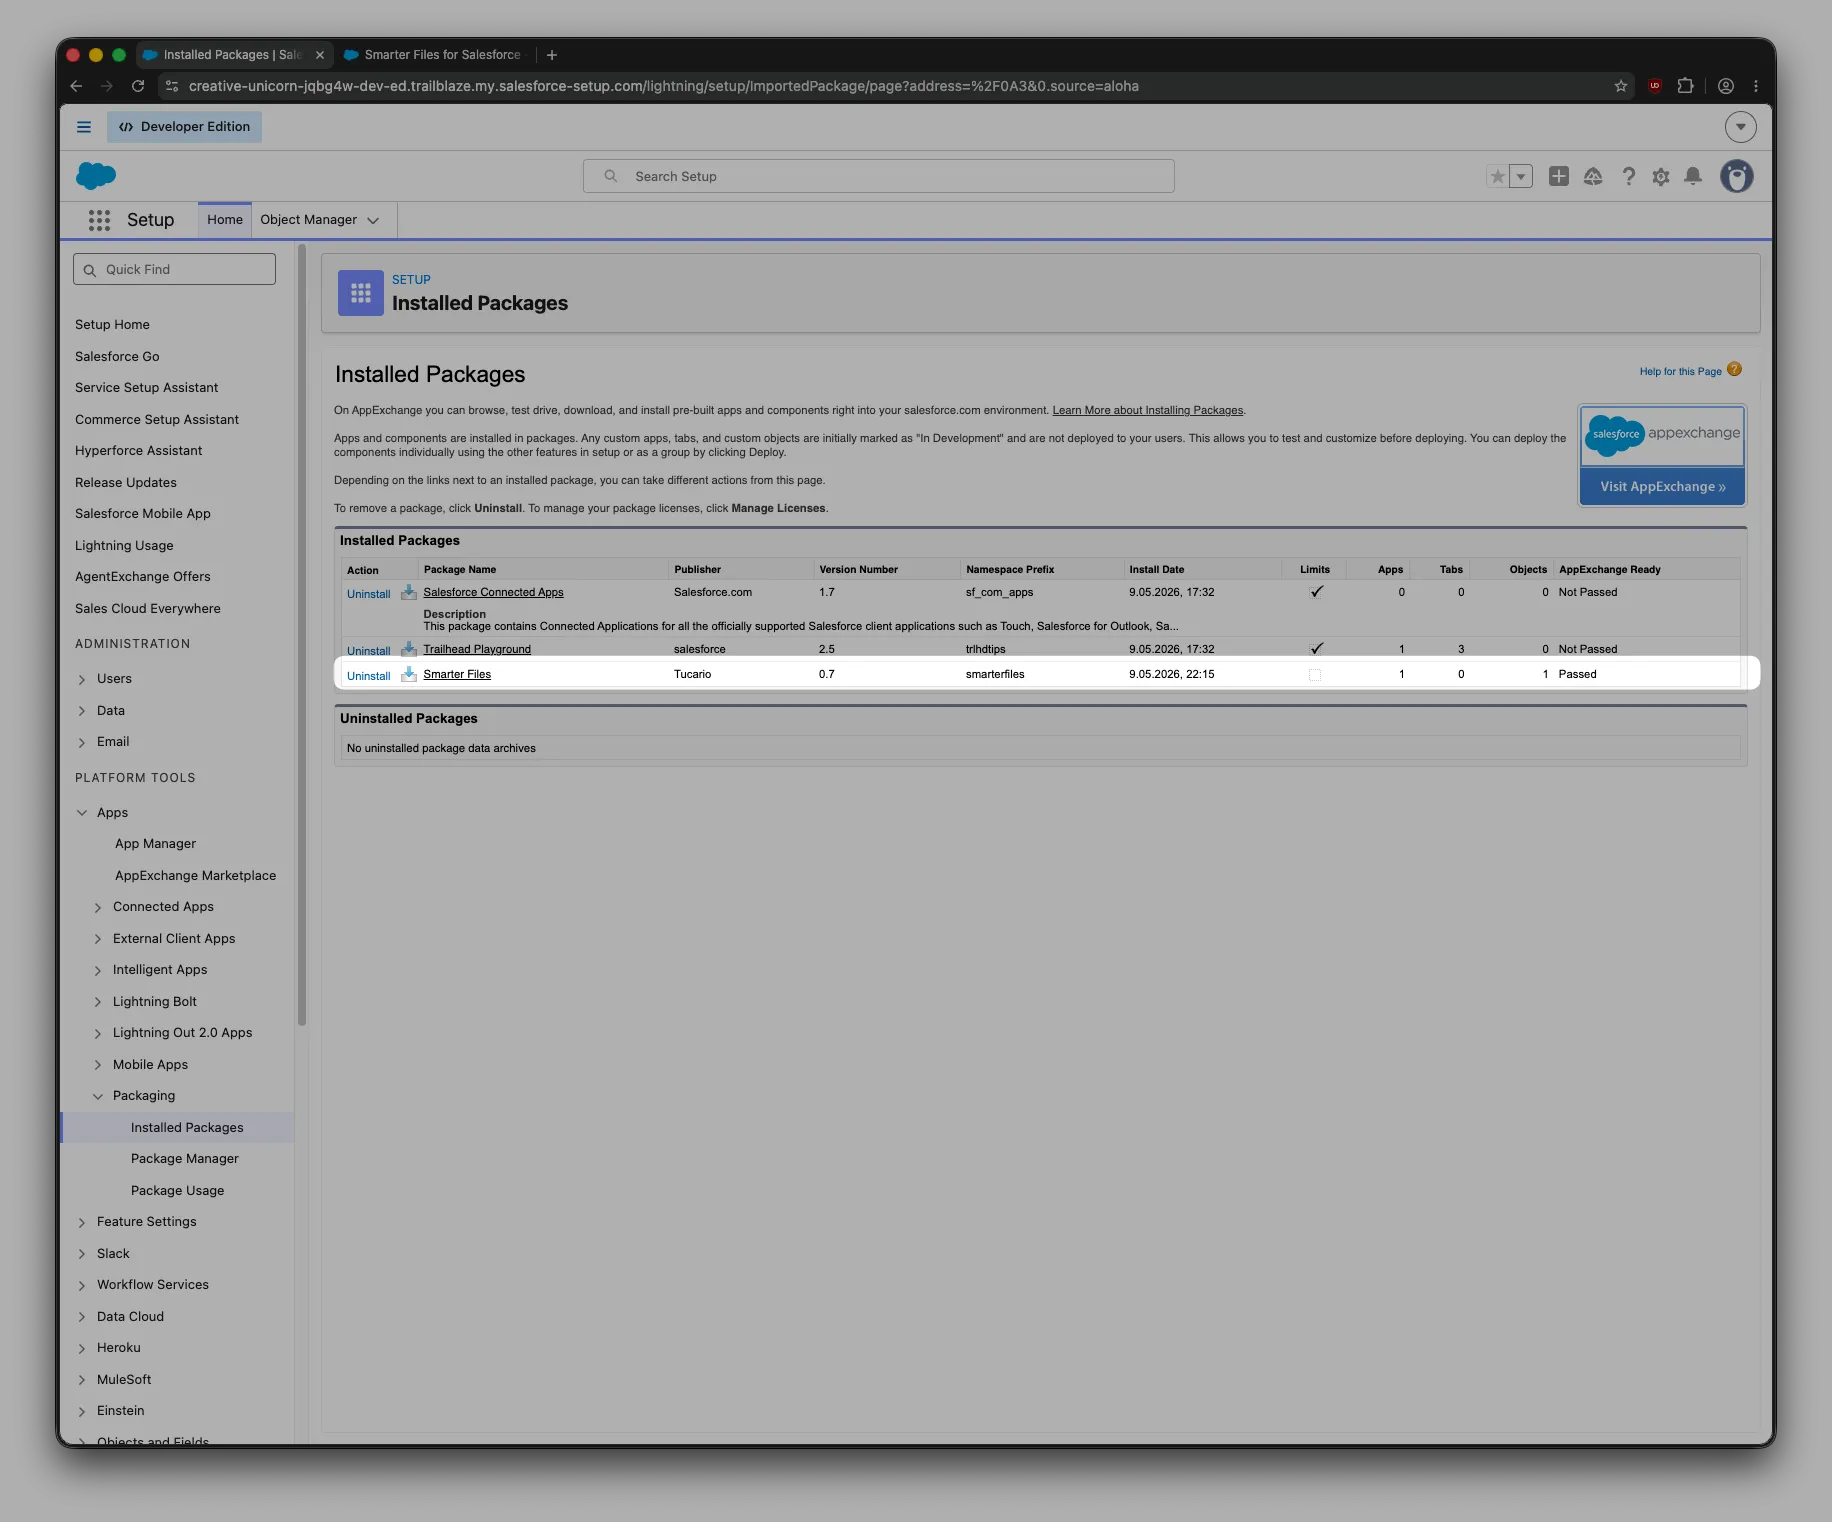Expand External Client Apps
The height and width of the screenshot is (1522, 1832).
pos(98,939)
